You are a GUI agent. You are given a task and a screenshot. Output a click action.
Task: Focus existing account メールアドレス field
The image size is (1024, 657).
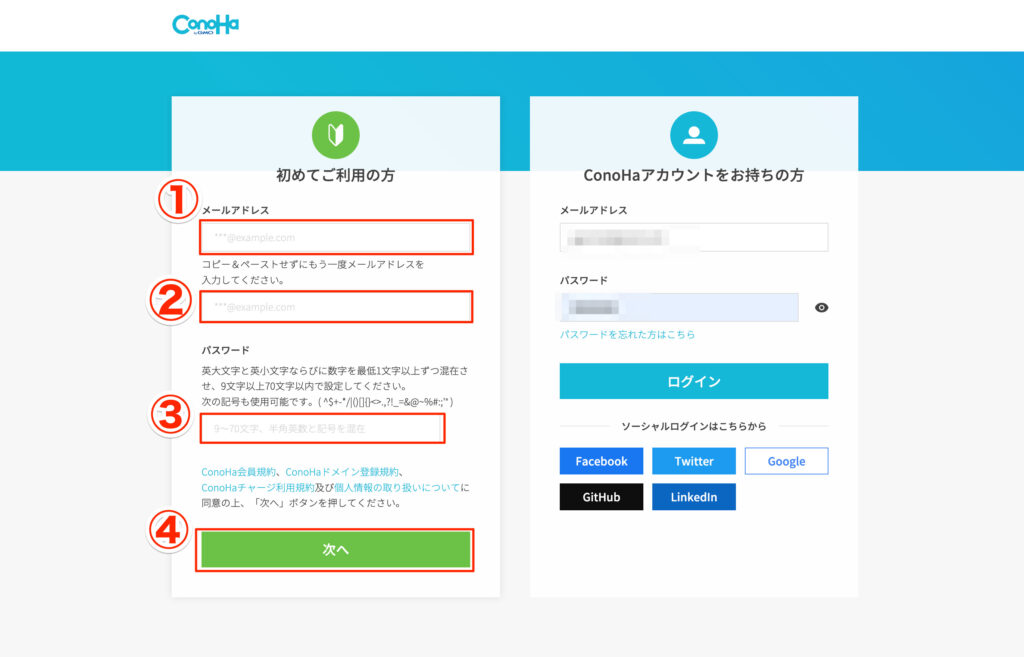pos(694,237)
